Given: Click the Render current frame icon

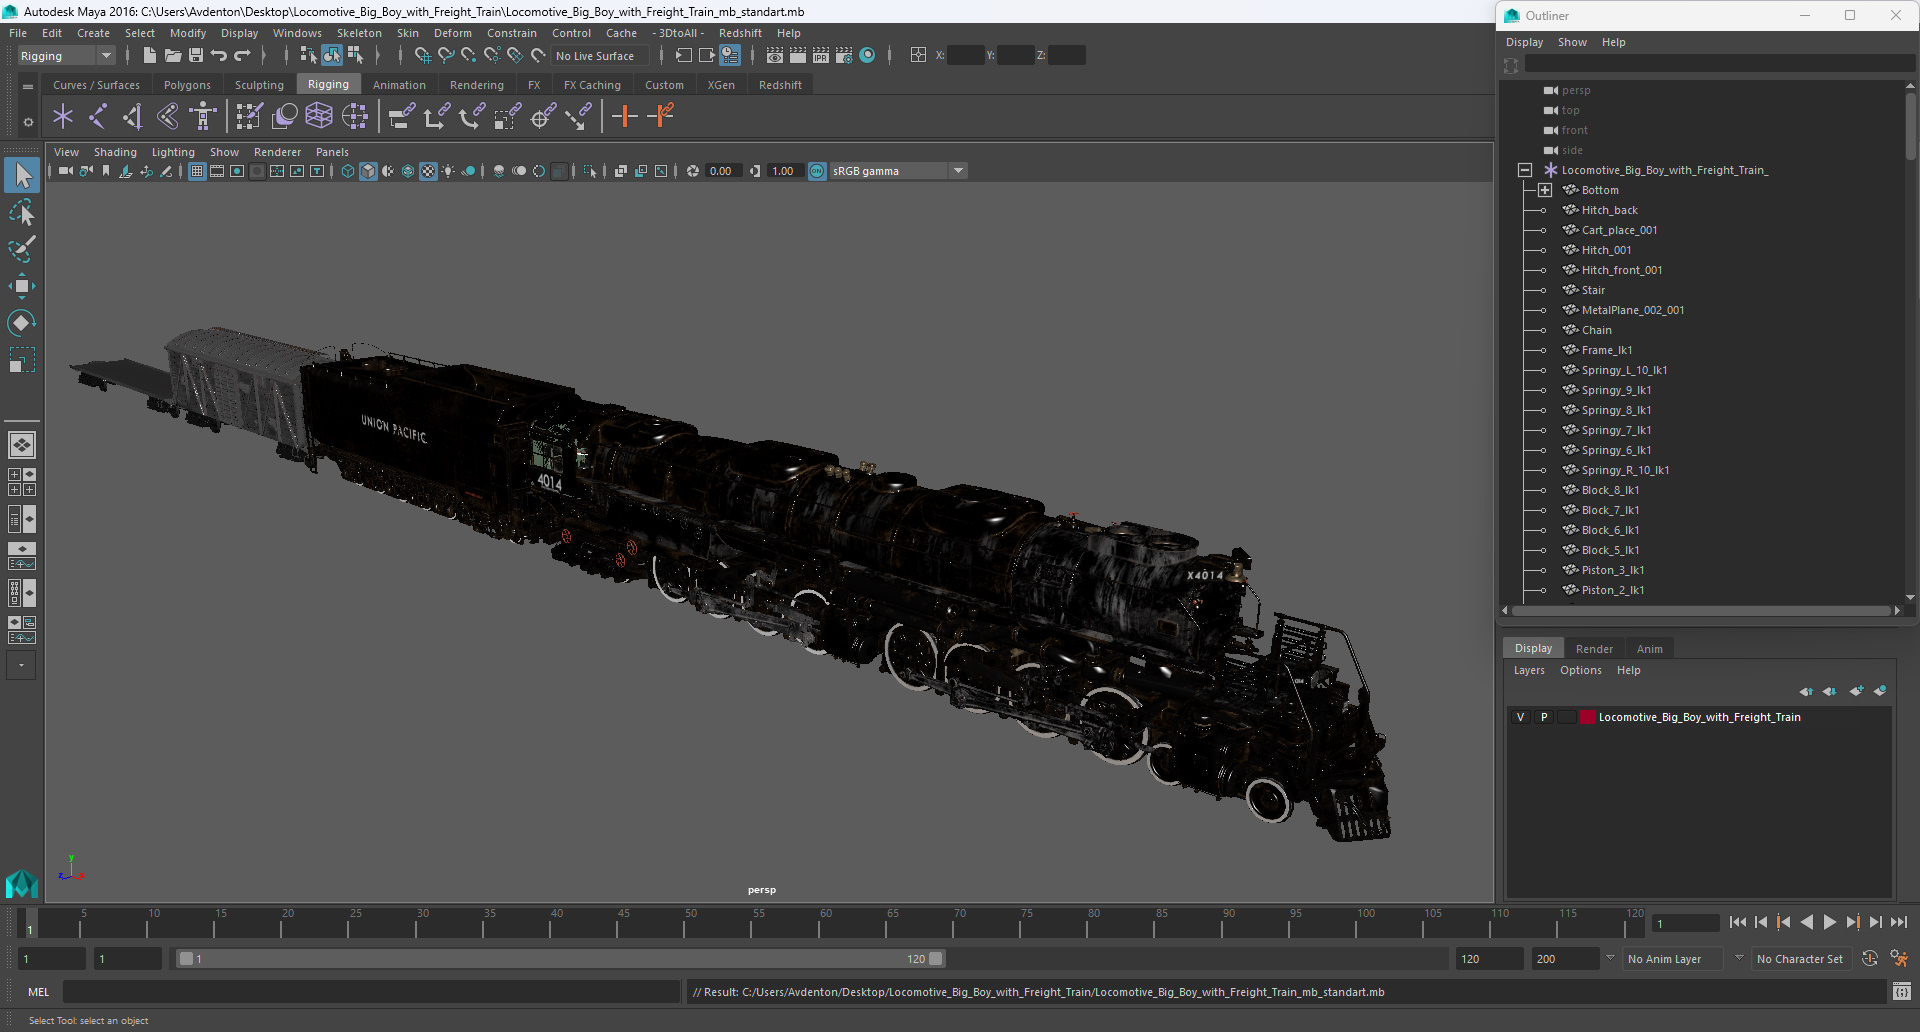Looking at the screenshot, I should pyautogui.click(x=797, y=56).
